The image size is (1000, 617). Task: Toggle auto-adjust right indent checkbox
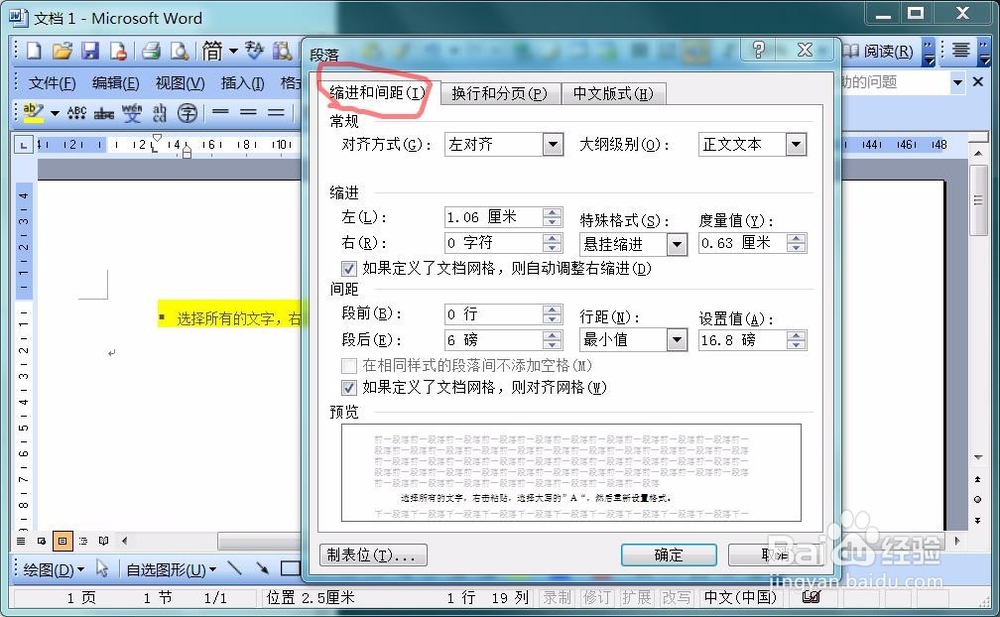tap(348, 269)
